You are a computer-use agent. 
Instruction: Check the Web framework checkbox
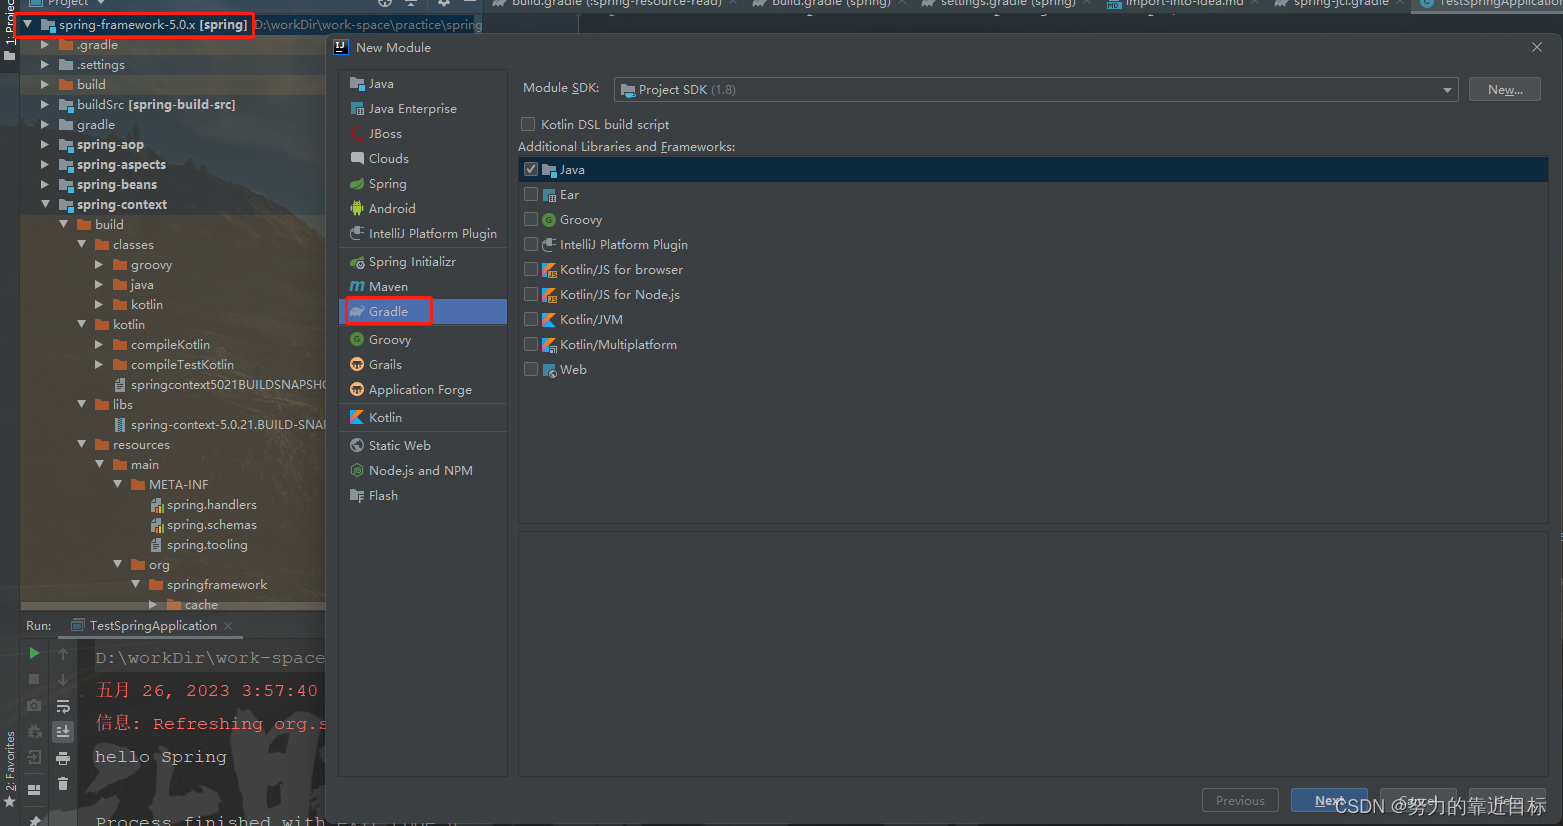point(531,370)
